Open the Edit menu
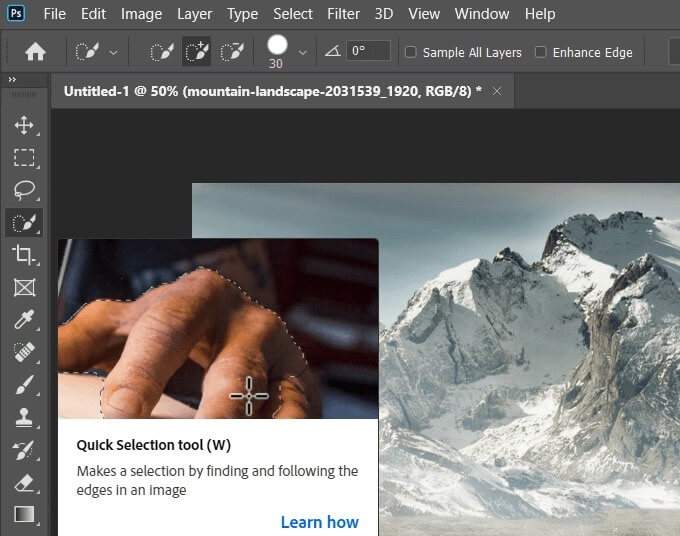Viewport: 680px width, 536px height. pos(93,14)
